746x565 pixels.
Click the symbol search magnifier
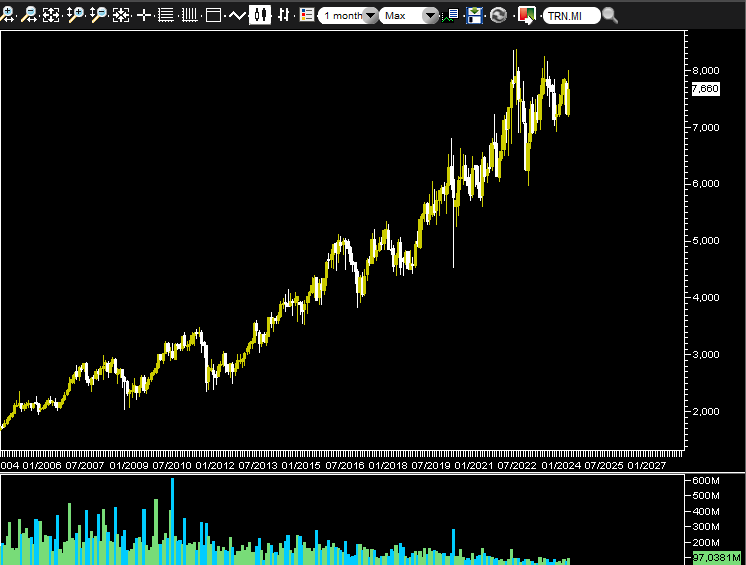point(610,16)
